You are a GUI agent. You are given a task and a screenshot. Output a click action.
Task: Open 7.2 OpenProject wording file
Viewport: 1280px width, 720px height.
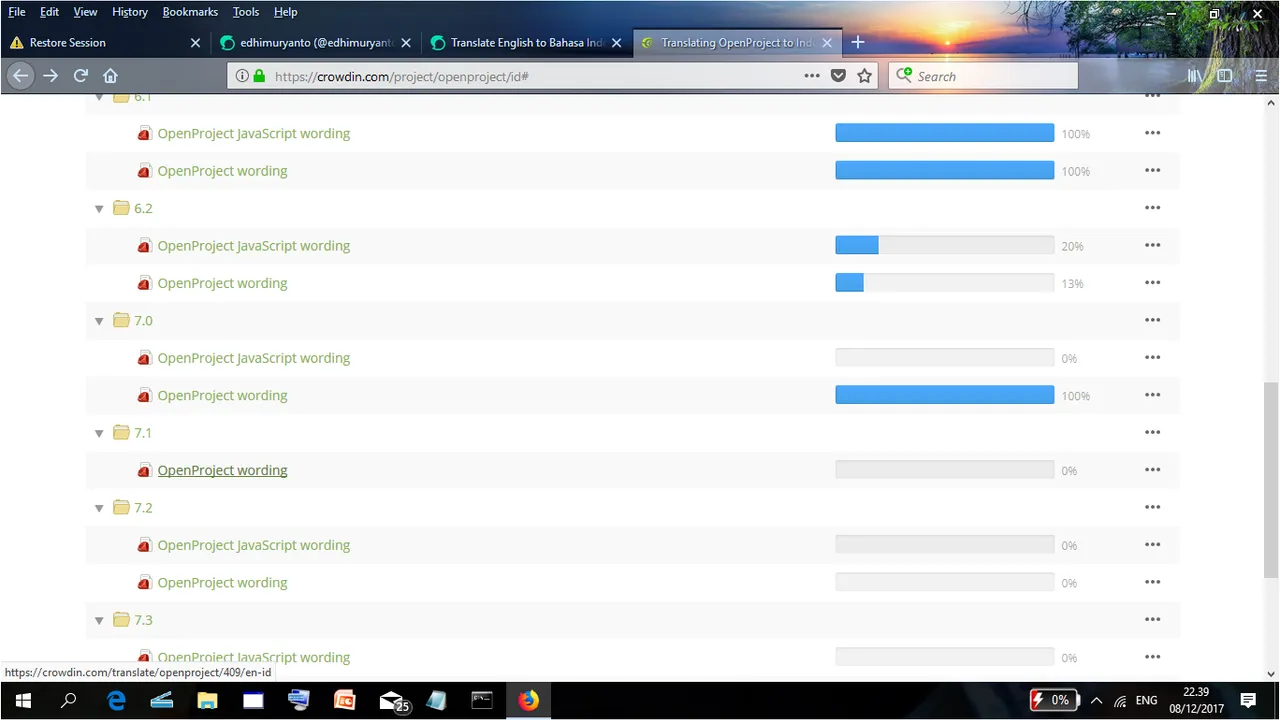click(222, 583)
